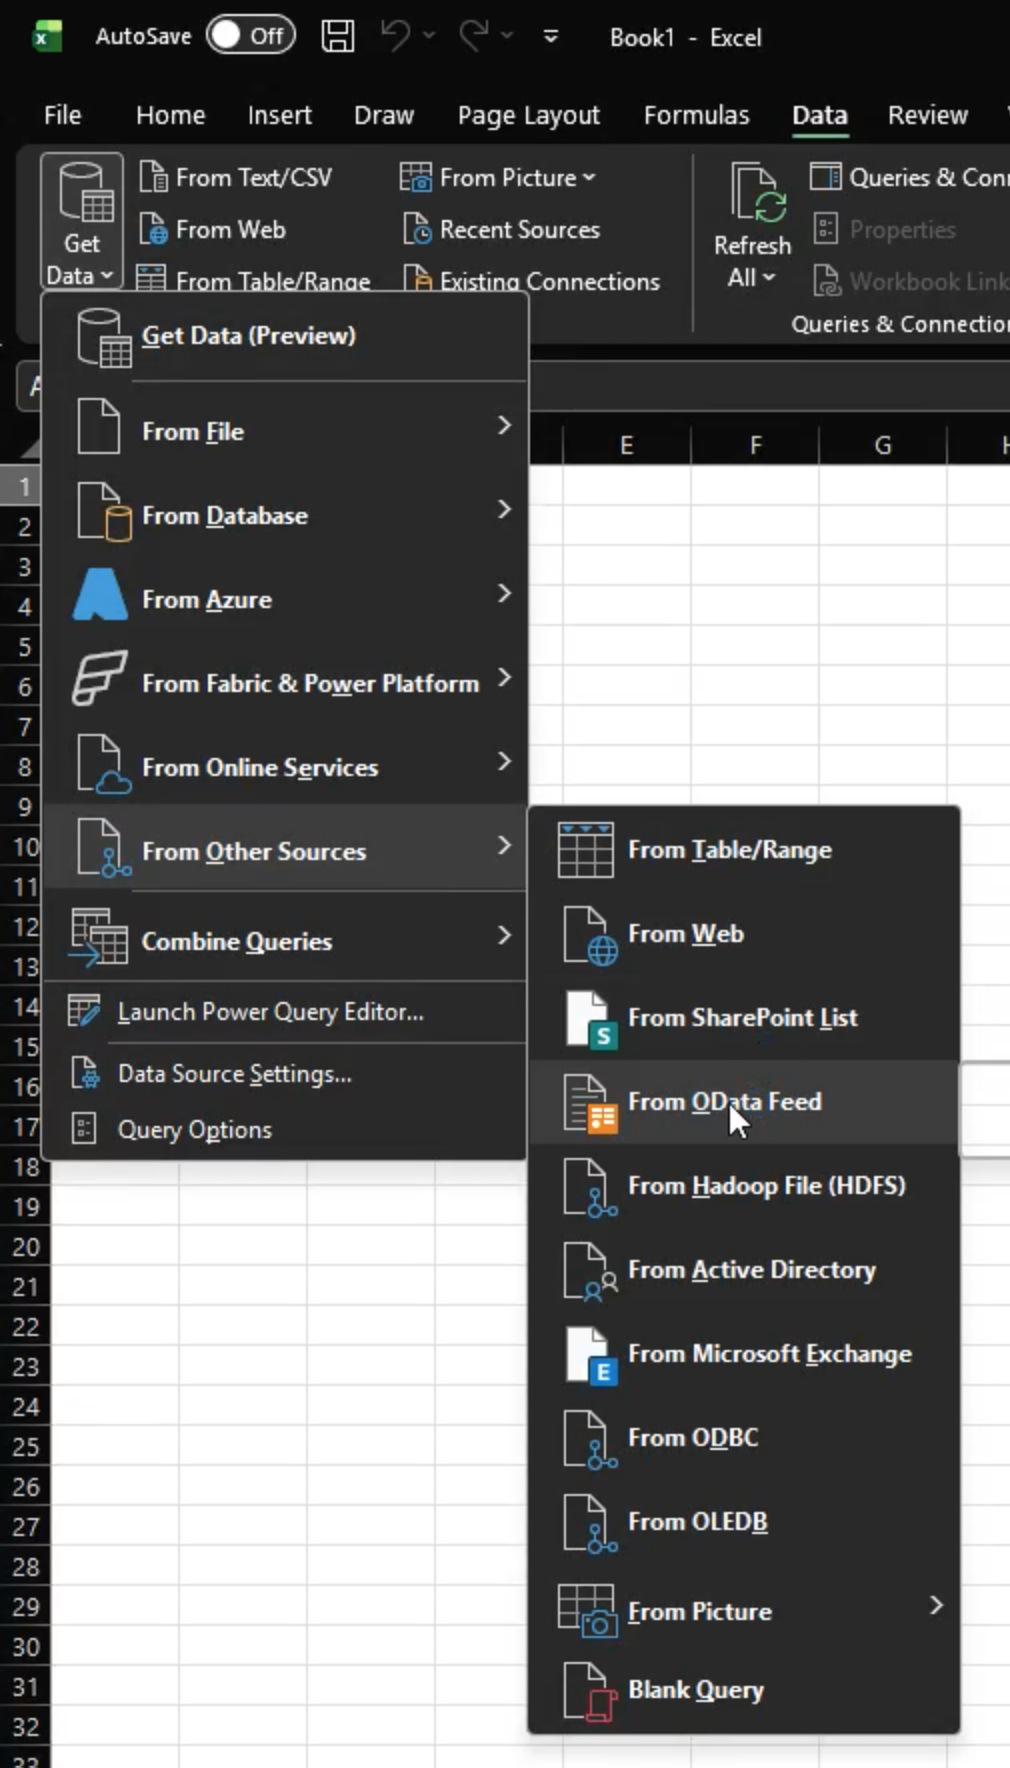Open From Fabric & Power Platform submenu

(x=285, y=683)
